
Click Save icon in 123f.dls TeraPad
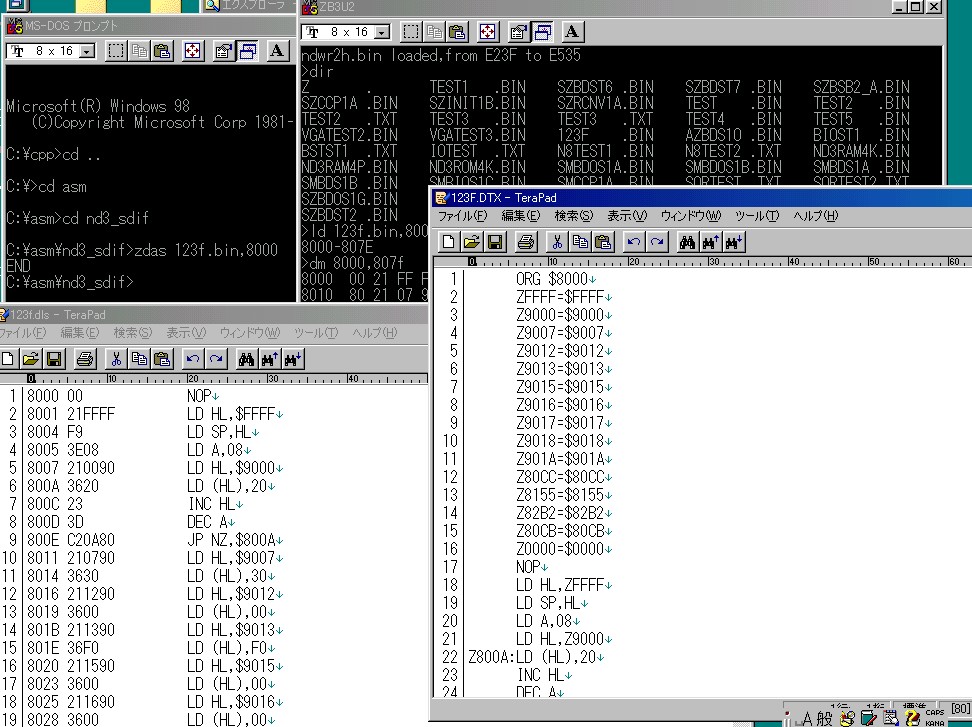pos(54,359)
